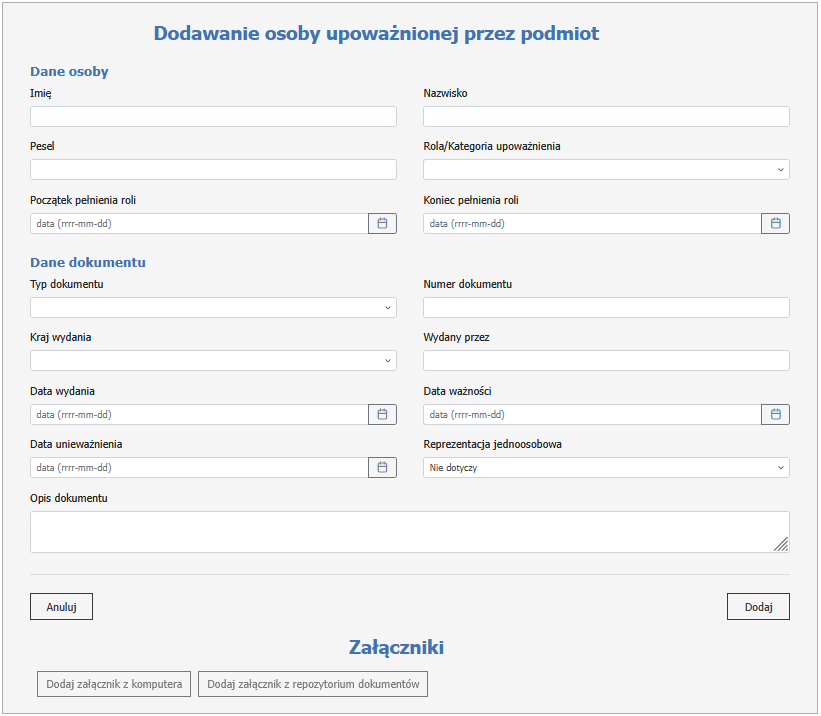
Task: Focus the Imię text field
Action: (x=213, y=117)
